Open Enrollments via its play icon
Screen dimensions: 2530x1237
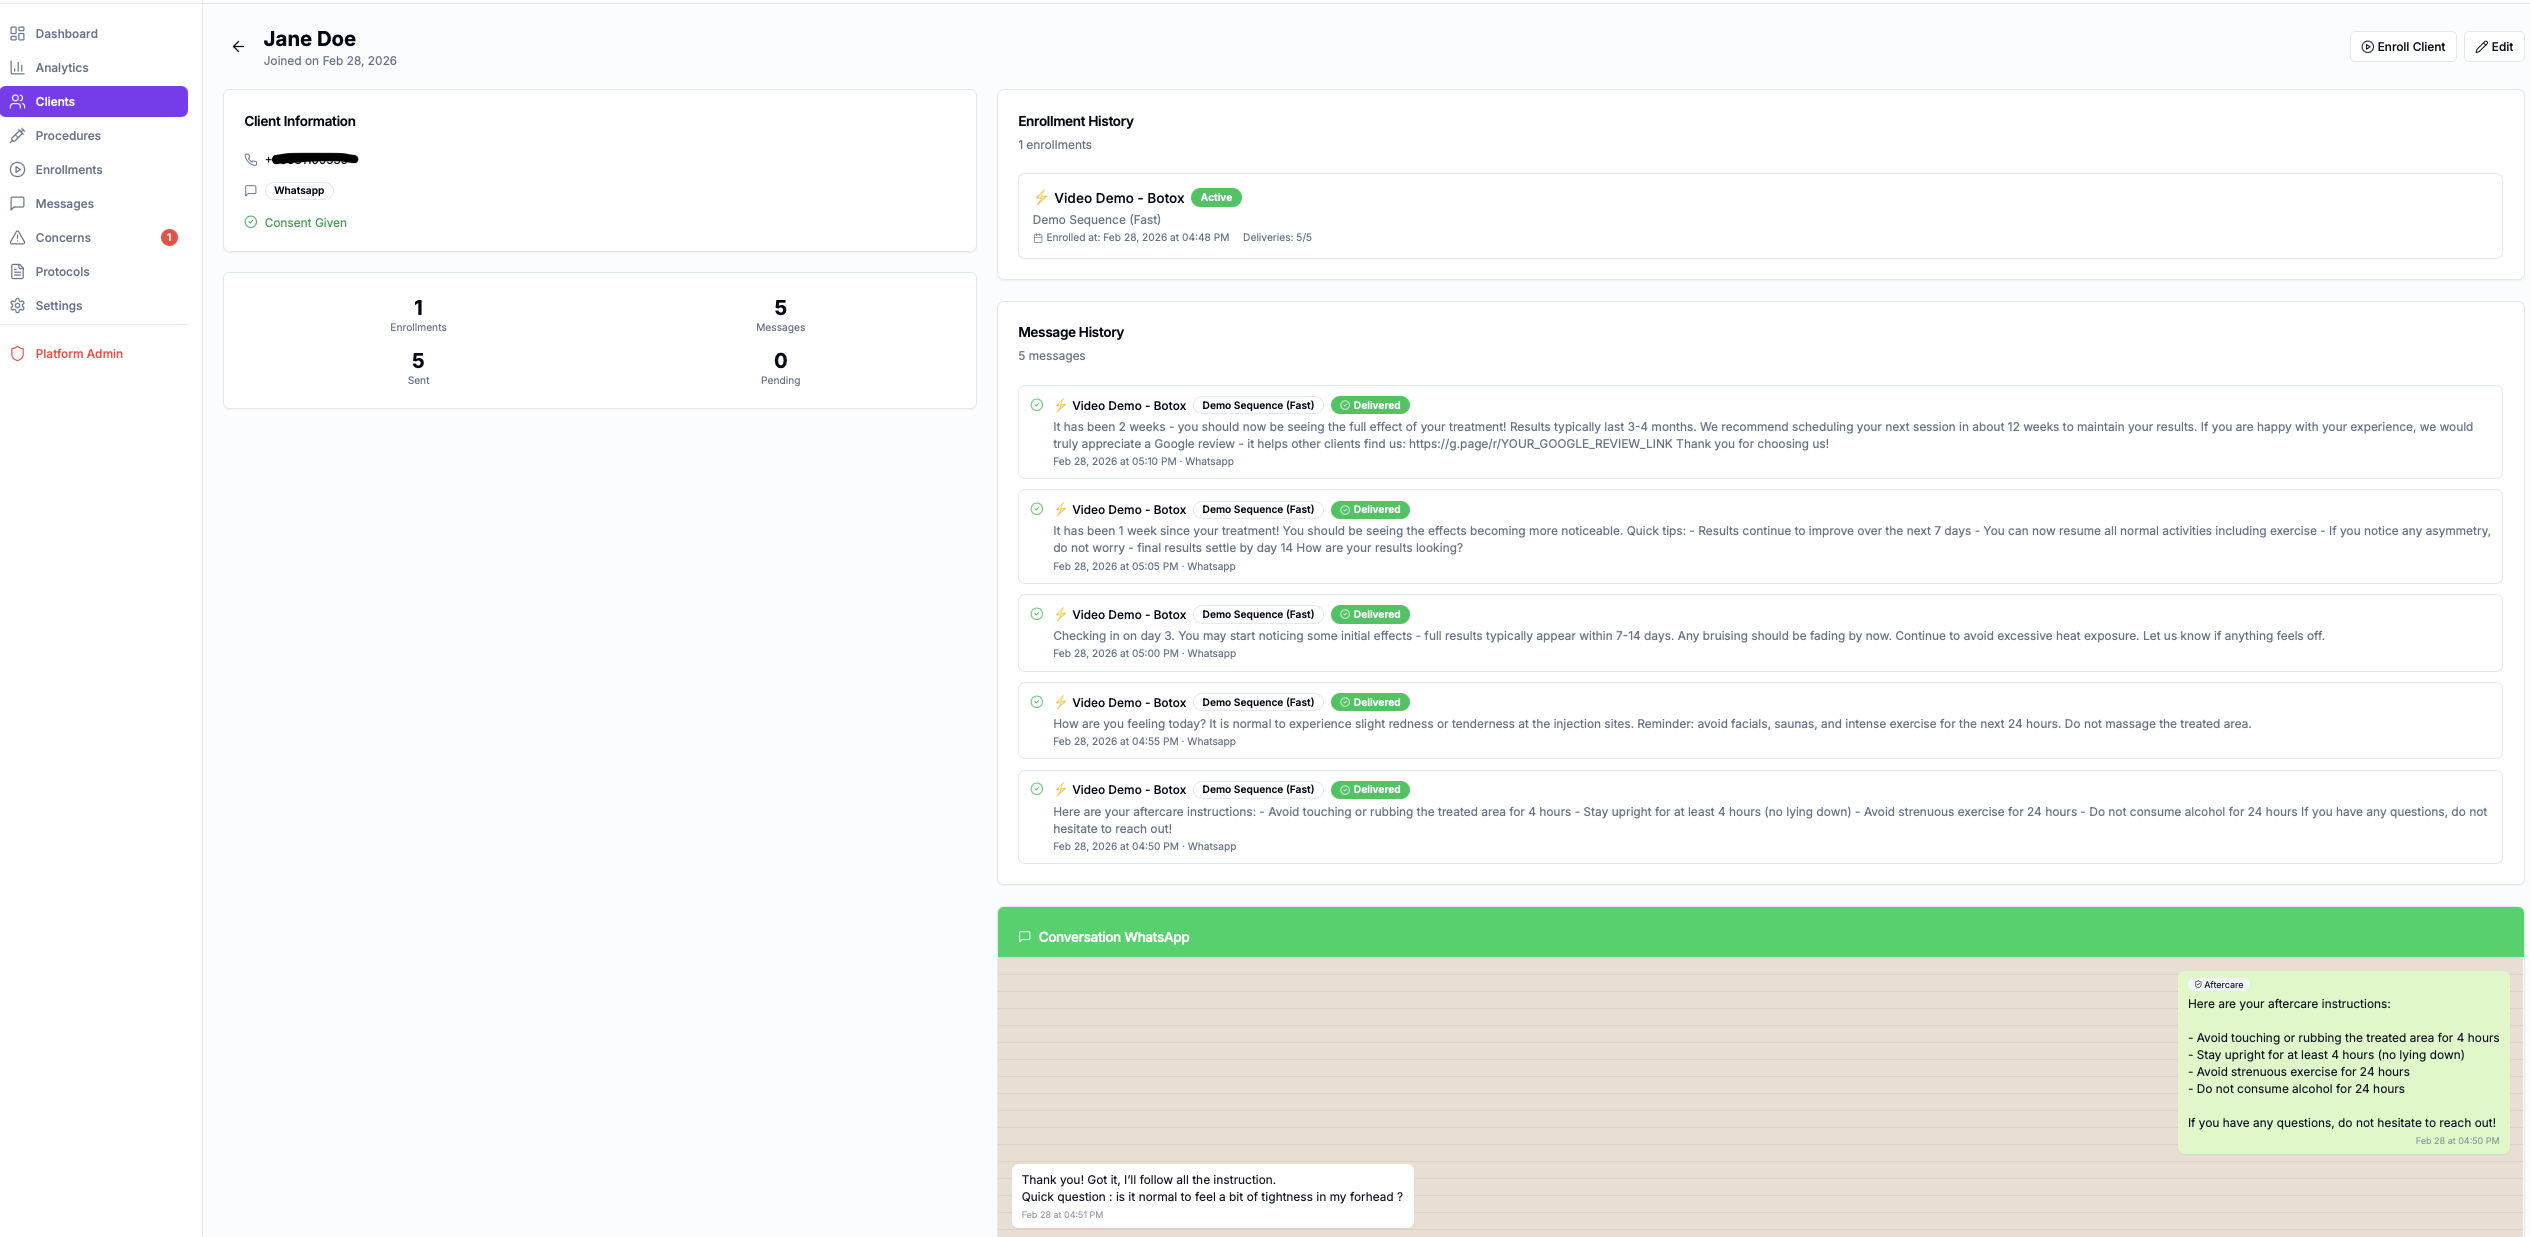pos(17,169)
